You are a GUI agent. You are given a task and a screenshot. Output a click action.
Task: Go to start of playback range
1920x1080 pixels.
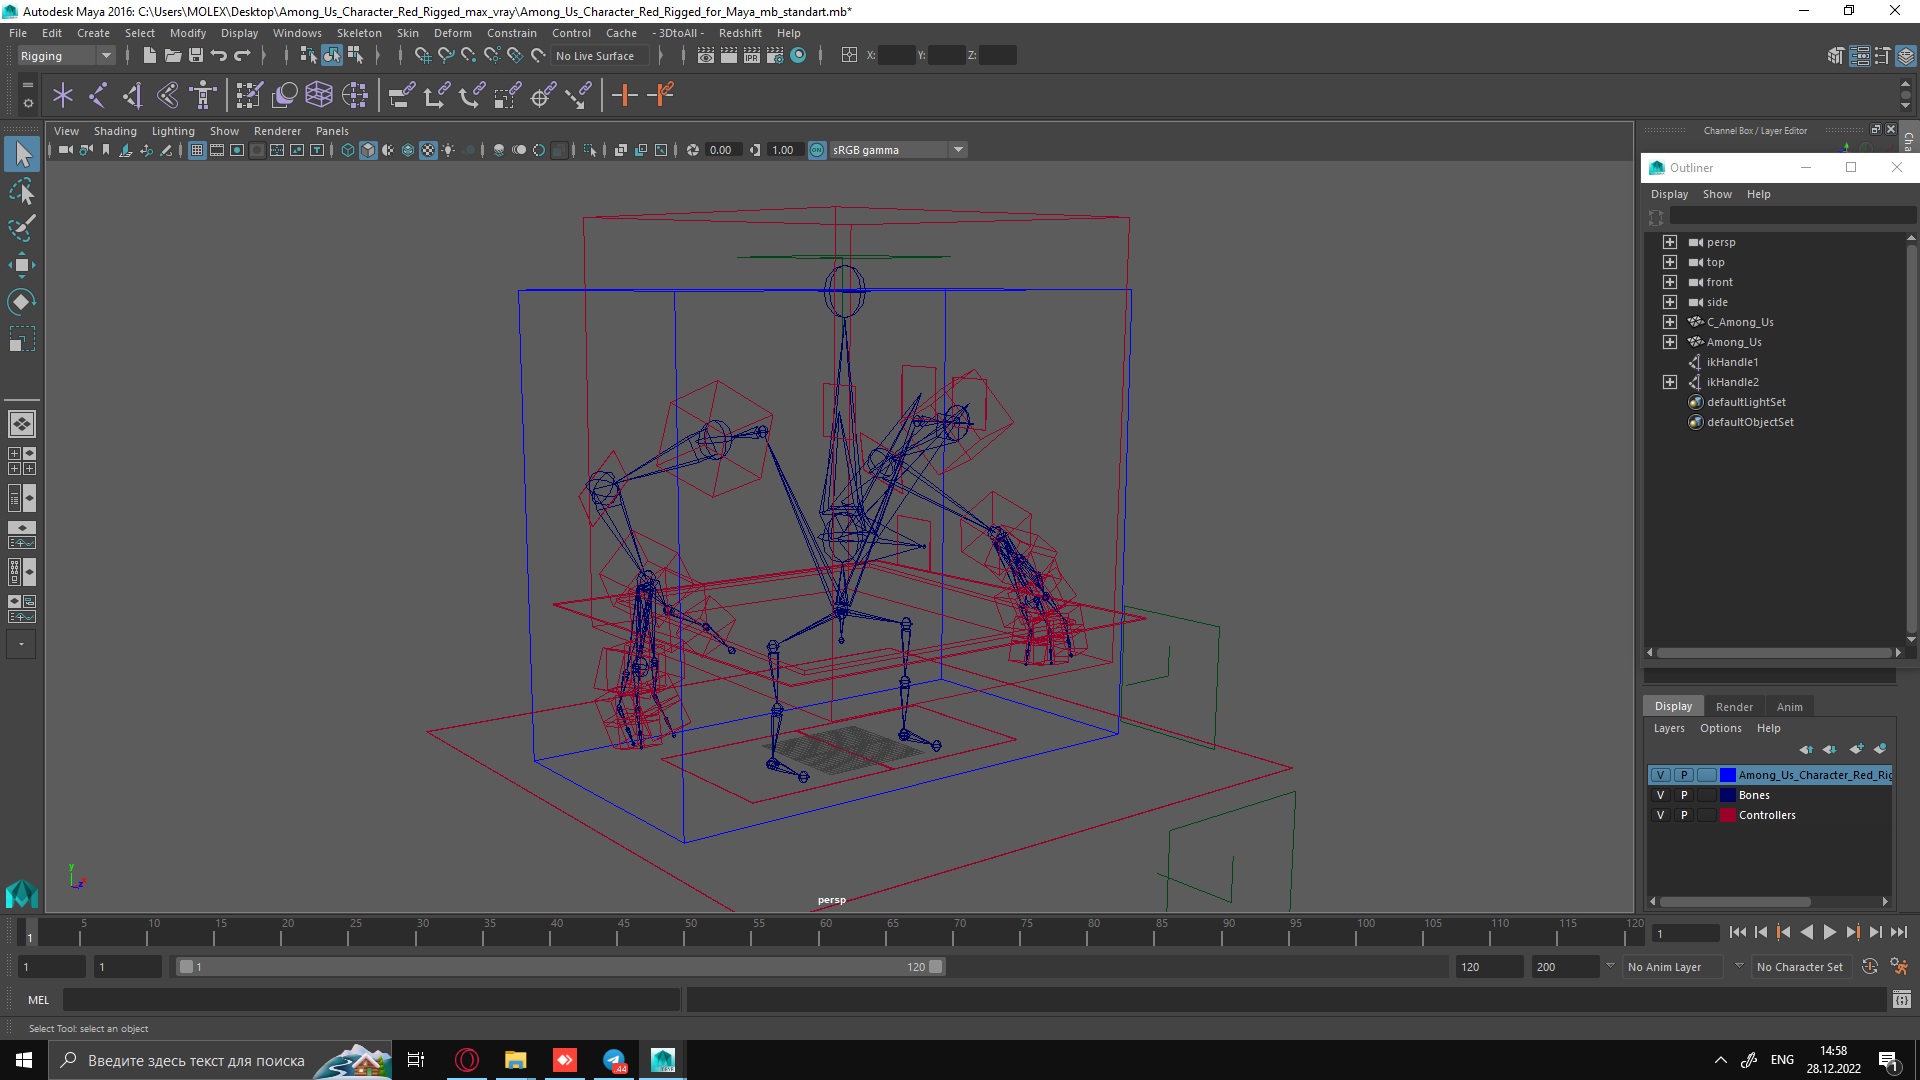click(x=1737, y=932)
